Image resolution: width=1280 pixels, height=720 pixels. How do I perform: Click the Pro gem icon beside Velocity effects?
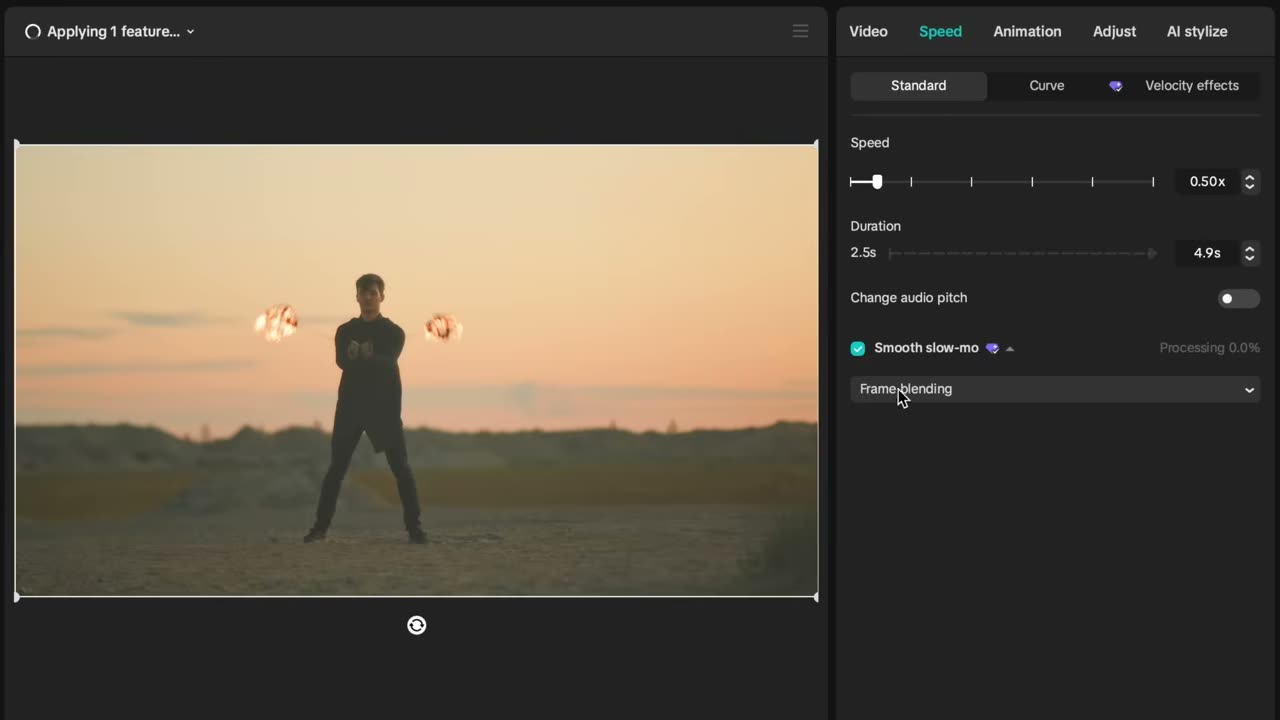tap(1116, 86)
